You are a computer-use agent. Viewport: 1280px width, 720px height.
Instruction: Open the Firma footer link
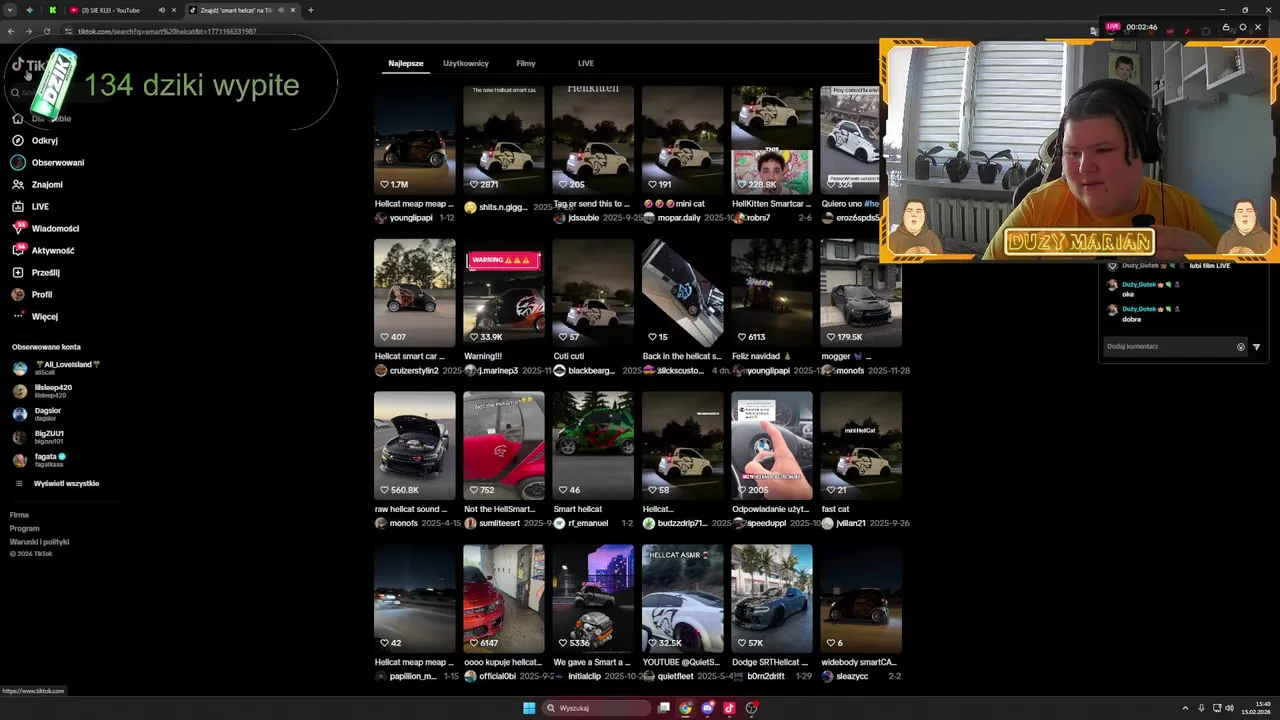(x=19, y=515)
